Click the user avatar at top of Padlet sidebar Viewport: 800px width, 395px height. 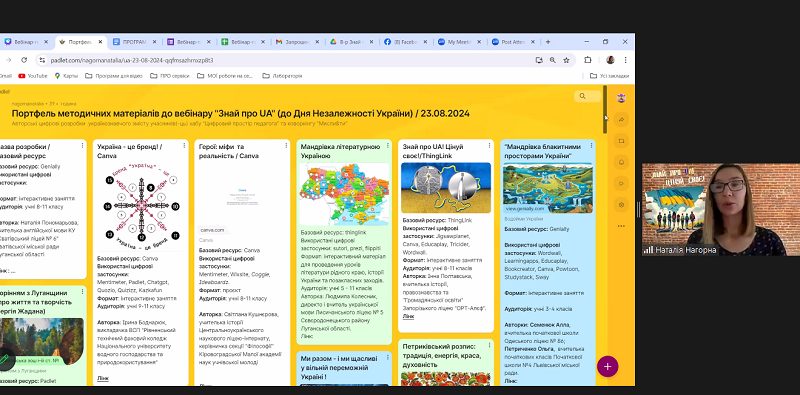621,98
